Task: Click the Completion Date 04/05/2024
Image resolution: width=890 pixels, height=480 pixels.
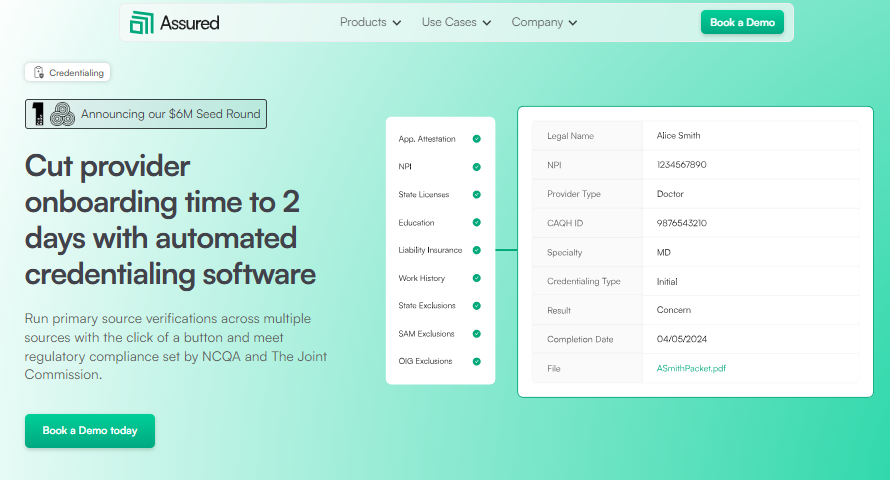Action: point(681,339)
